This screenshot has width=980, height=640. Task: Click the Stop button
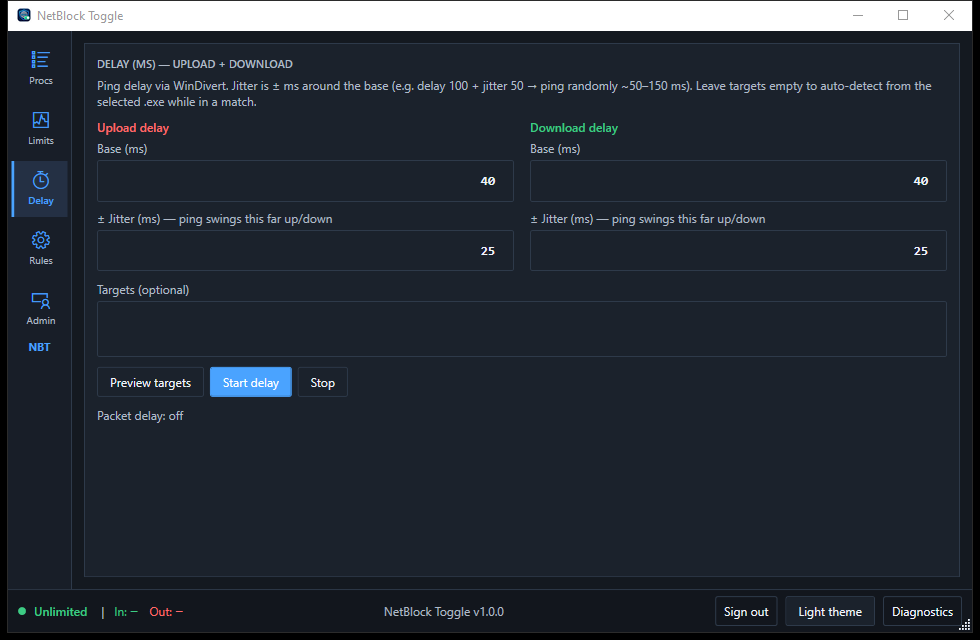pyautogui.click(x=322, y=382)
